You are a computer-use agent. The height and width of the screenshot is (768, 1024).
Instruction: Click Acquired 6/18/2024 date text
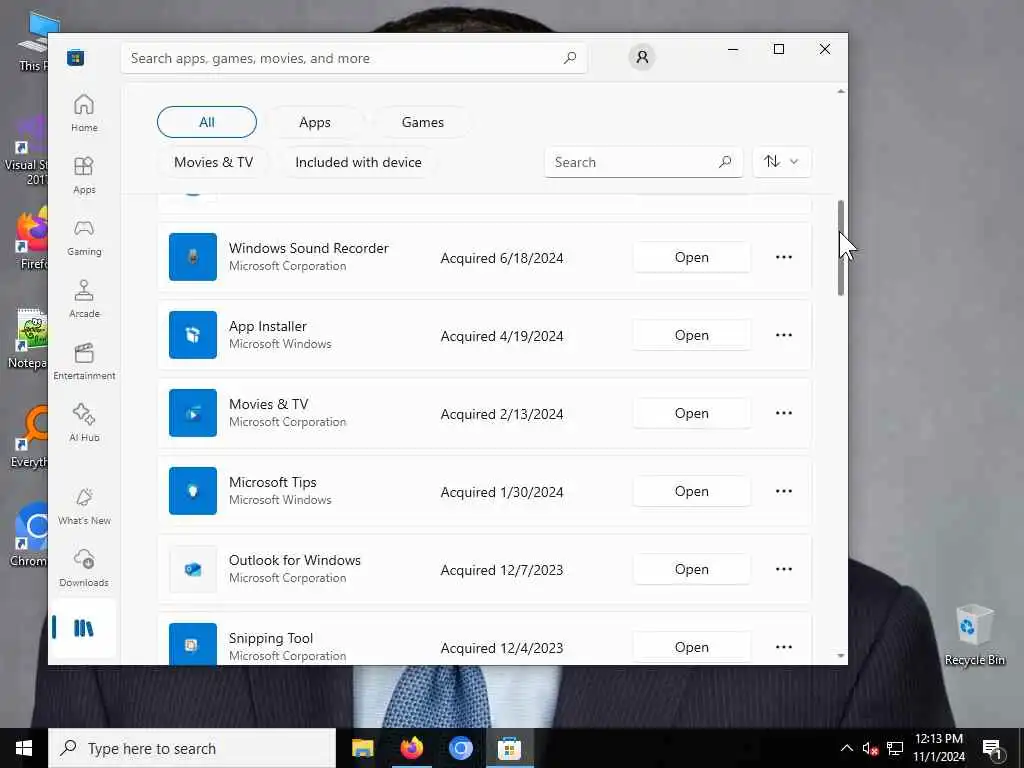point(502,258)
